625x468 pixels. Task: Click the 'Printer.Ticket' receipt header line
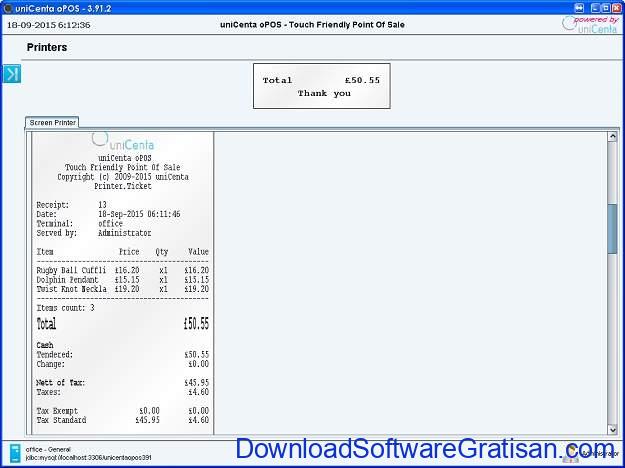(x=123, y=186)
